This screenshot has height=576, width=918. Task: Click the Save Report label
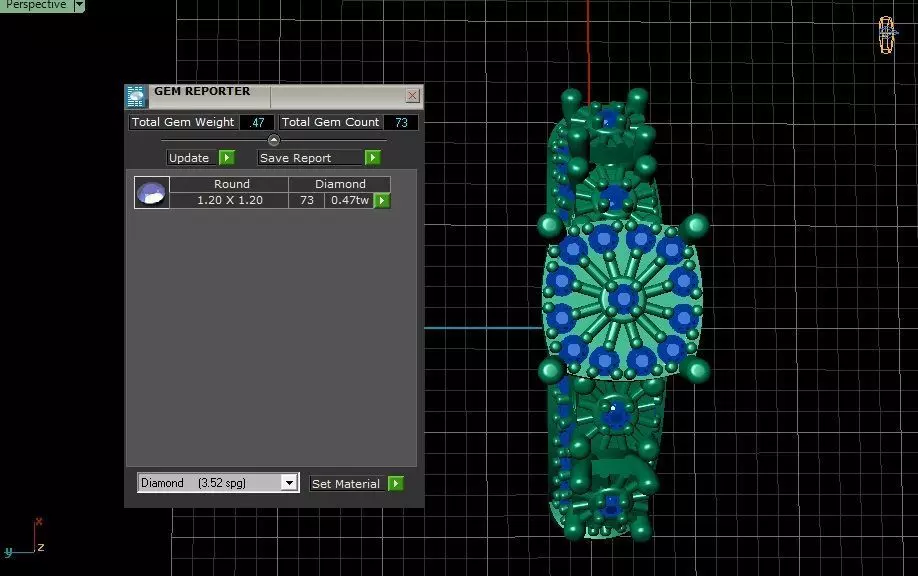click(311, 157)
